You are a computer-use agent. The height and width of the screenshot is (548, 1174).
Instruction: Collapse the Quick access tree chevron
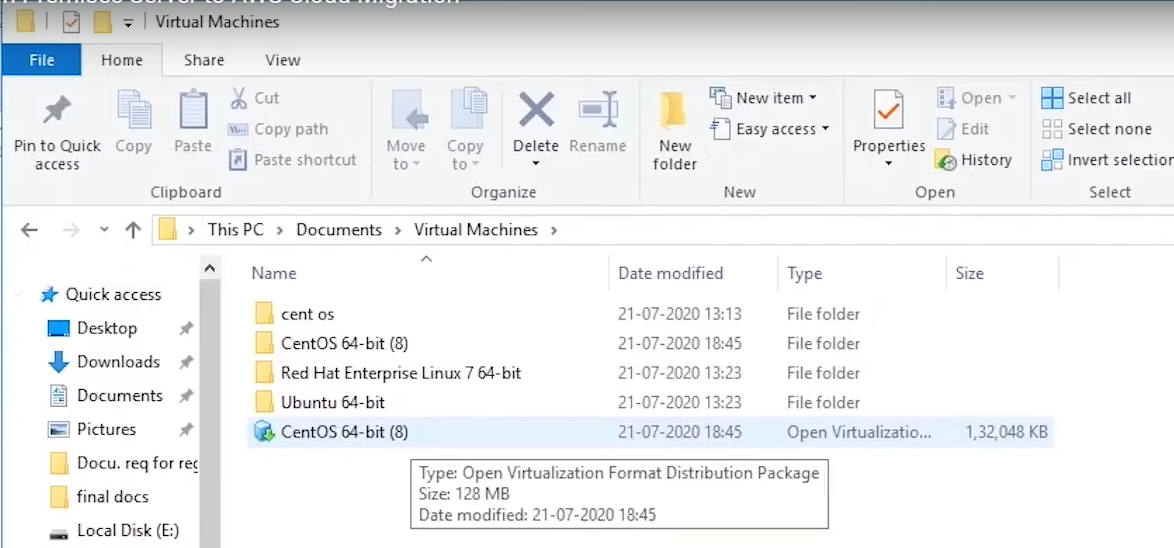pyautogui.click(x=19, y=295)
